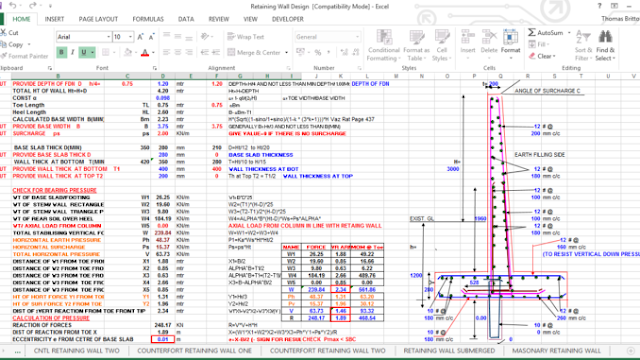Viewport: 640px width, 360px height.
Task: Toggle Italic formatting
Action: click(x=73, y=52)
